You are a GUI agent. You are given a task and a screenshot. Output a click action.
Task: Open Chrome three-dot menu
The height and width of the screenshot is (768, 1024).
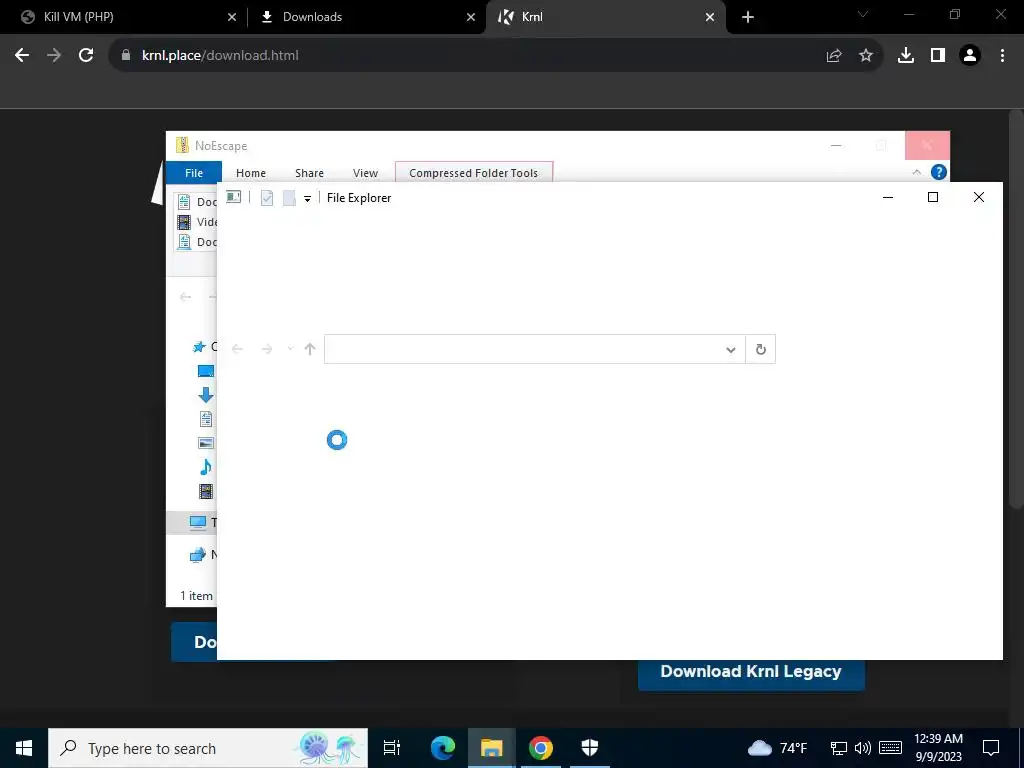click(1002, 56)
